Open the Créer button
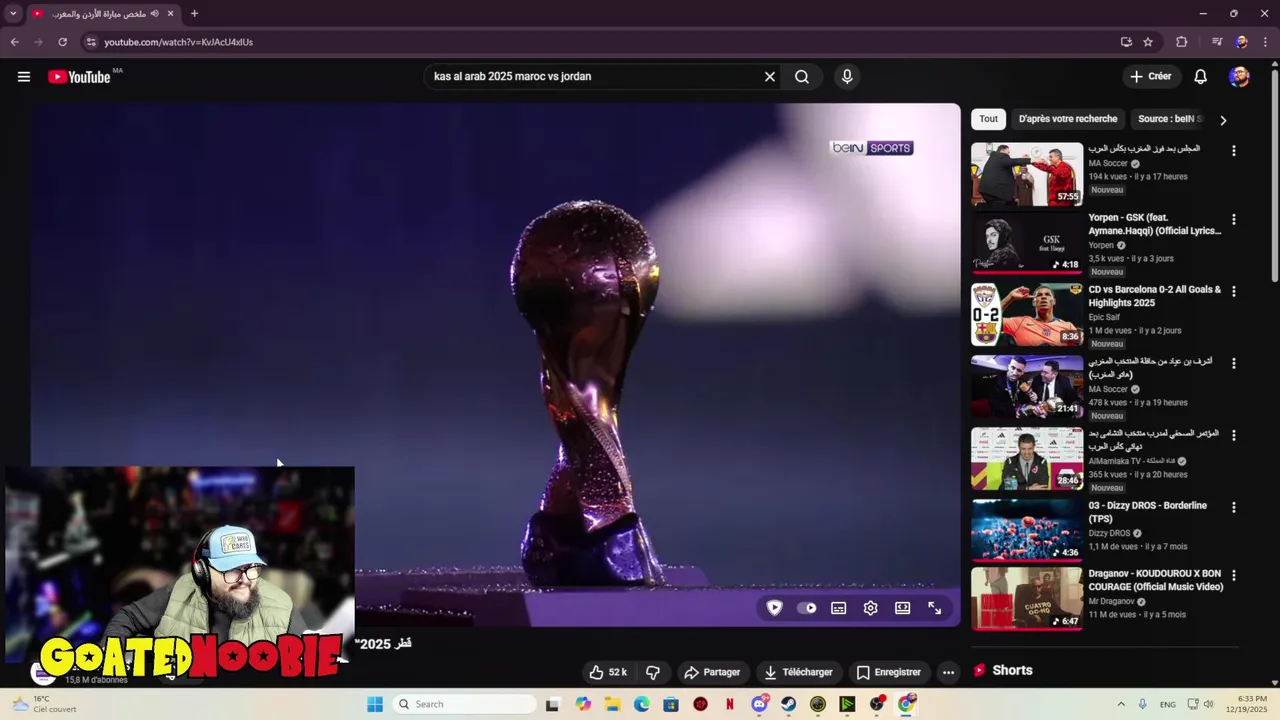 [x=1150, y=77]
